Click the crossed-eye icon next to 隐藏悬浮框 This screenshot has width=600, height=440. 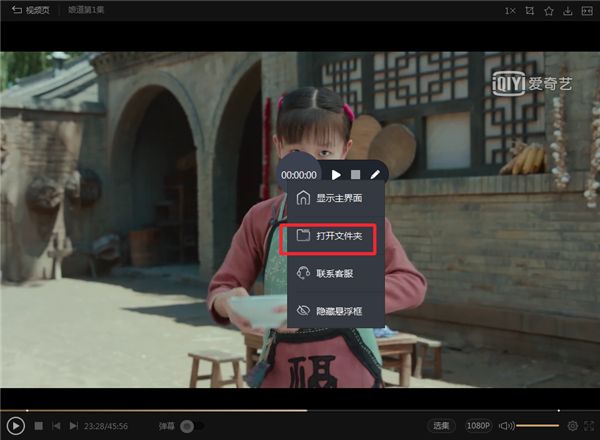303,310
